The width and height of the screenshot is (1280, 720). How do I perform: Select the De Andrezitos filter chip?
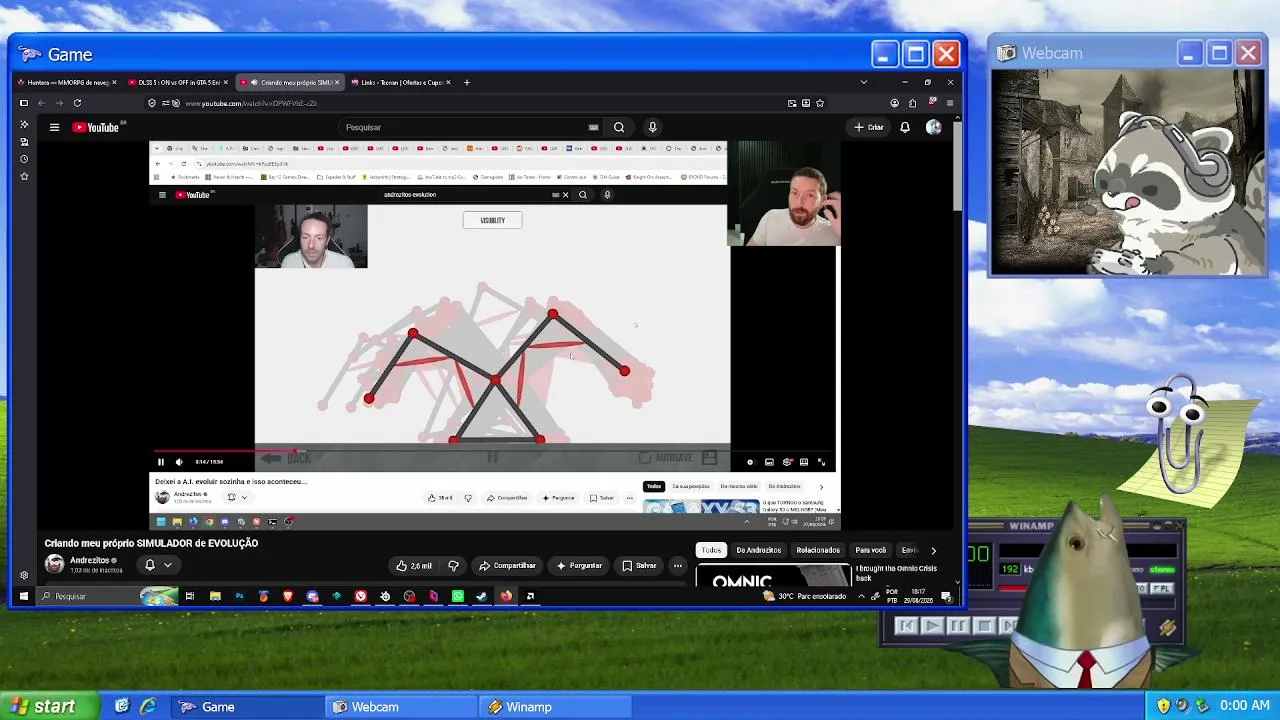759,550
